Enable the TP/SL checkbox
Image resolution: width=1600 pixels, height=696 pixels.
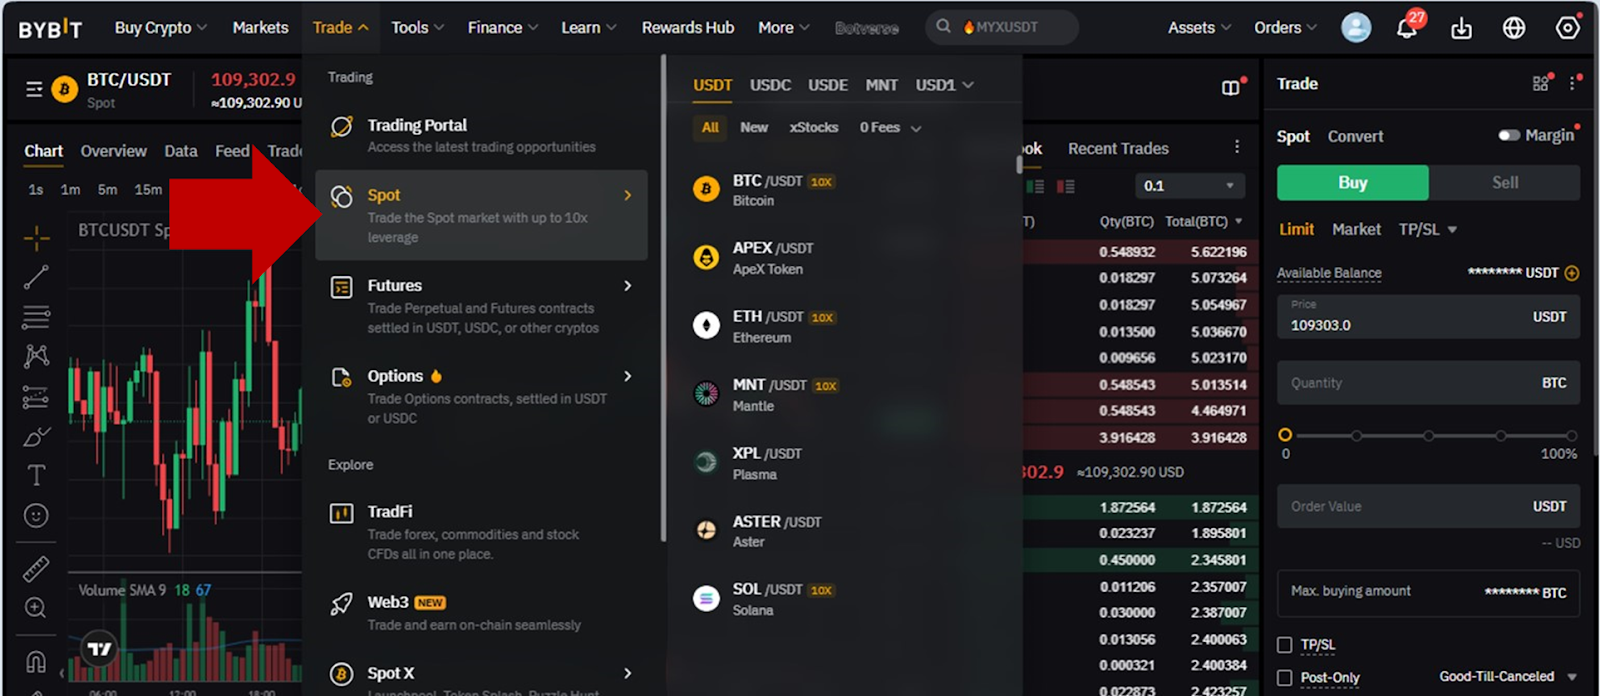point(1285,645)
